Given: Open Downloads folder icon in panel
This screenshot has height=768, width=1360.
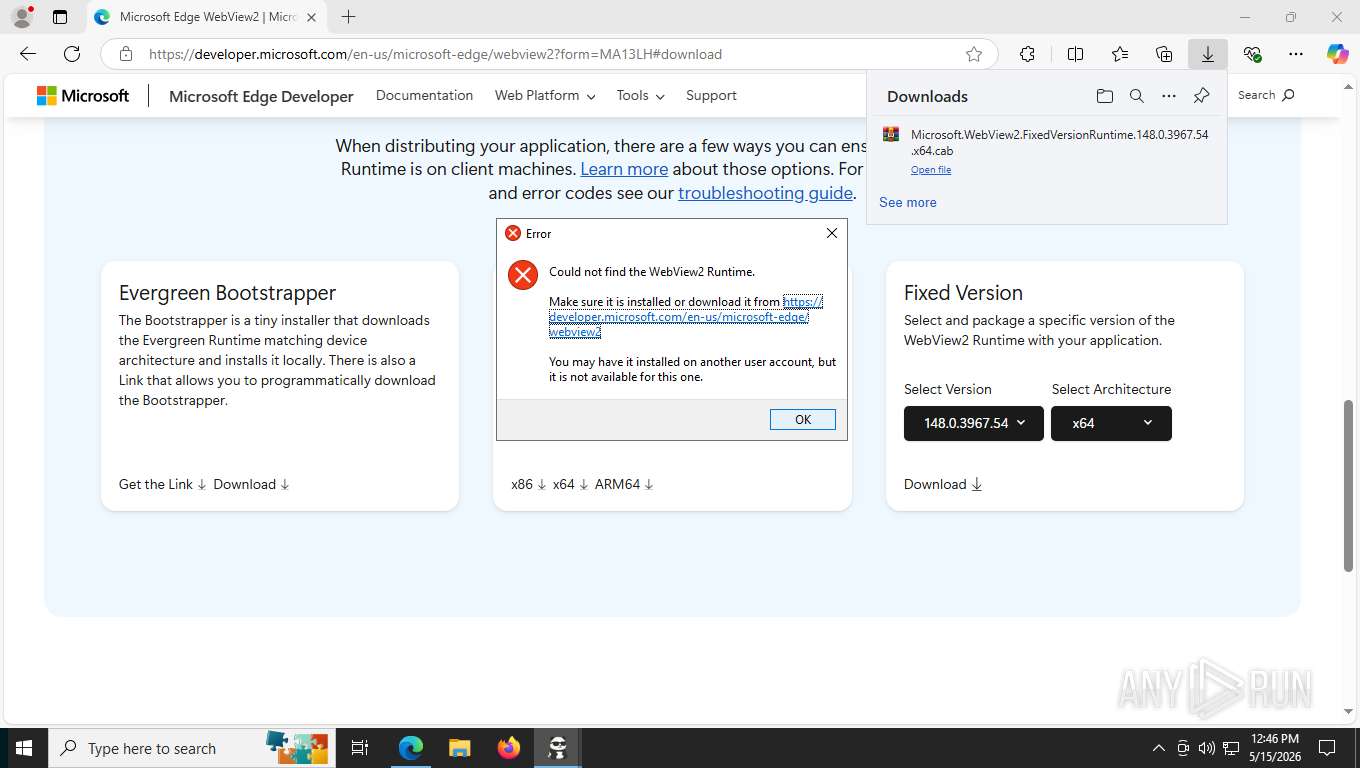Looking at the screenshot, I should (x=1104, y=96).
